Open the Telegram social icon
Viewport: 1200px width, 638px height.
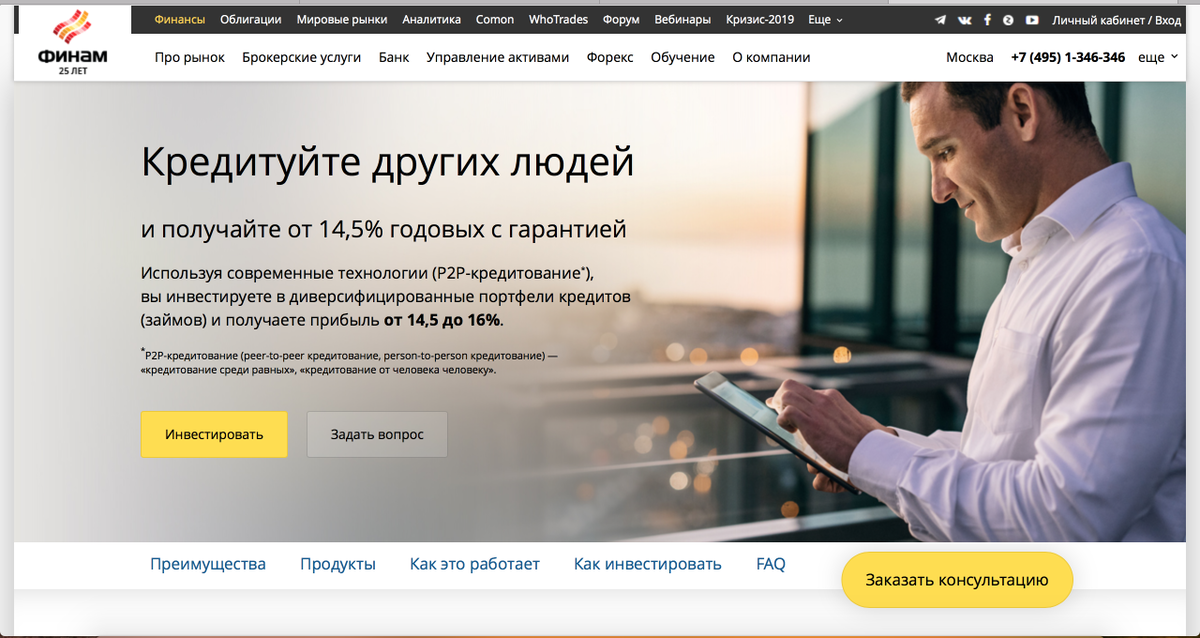940,19
